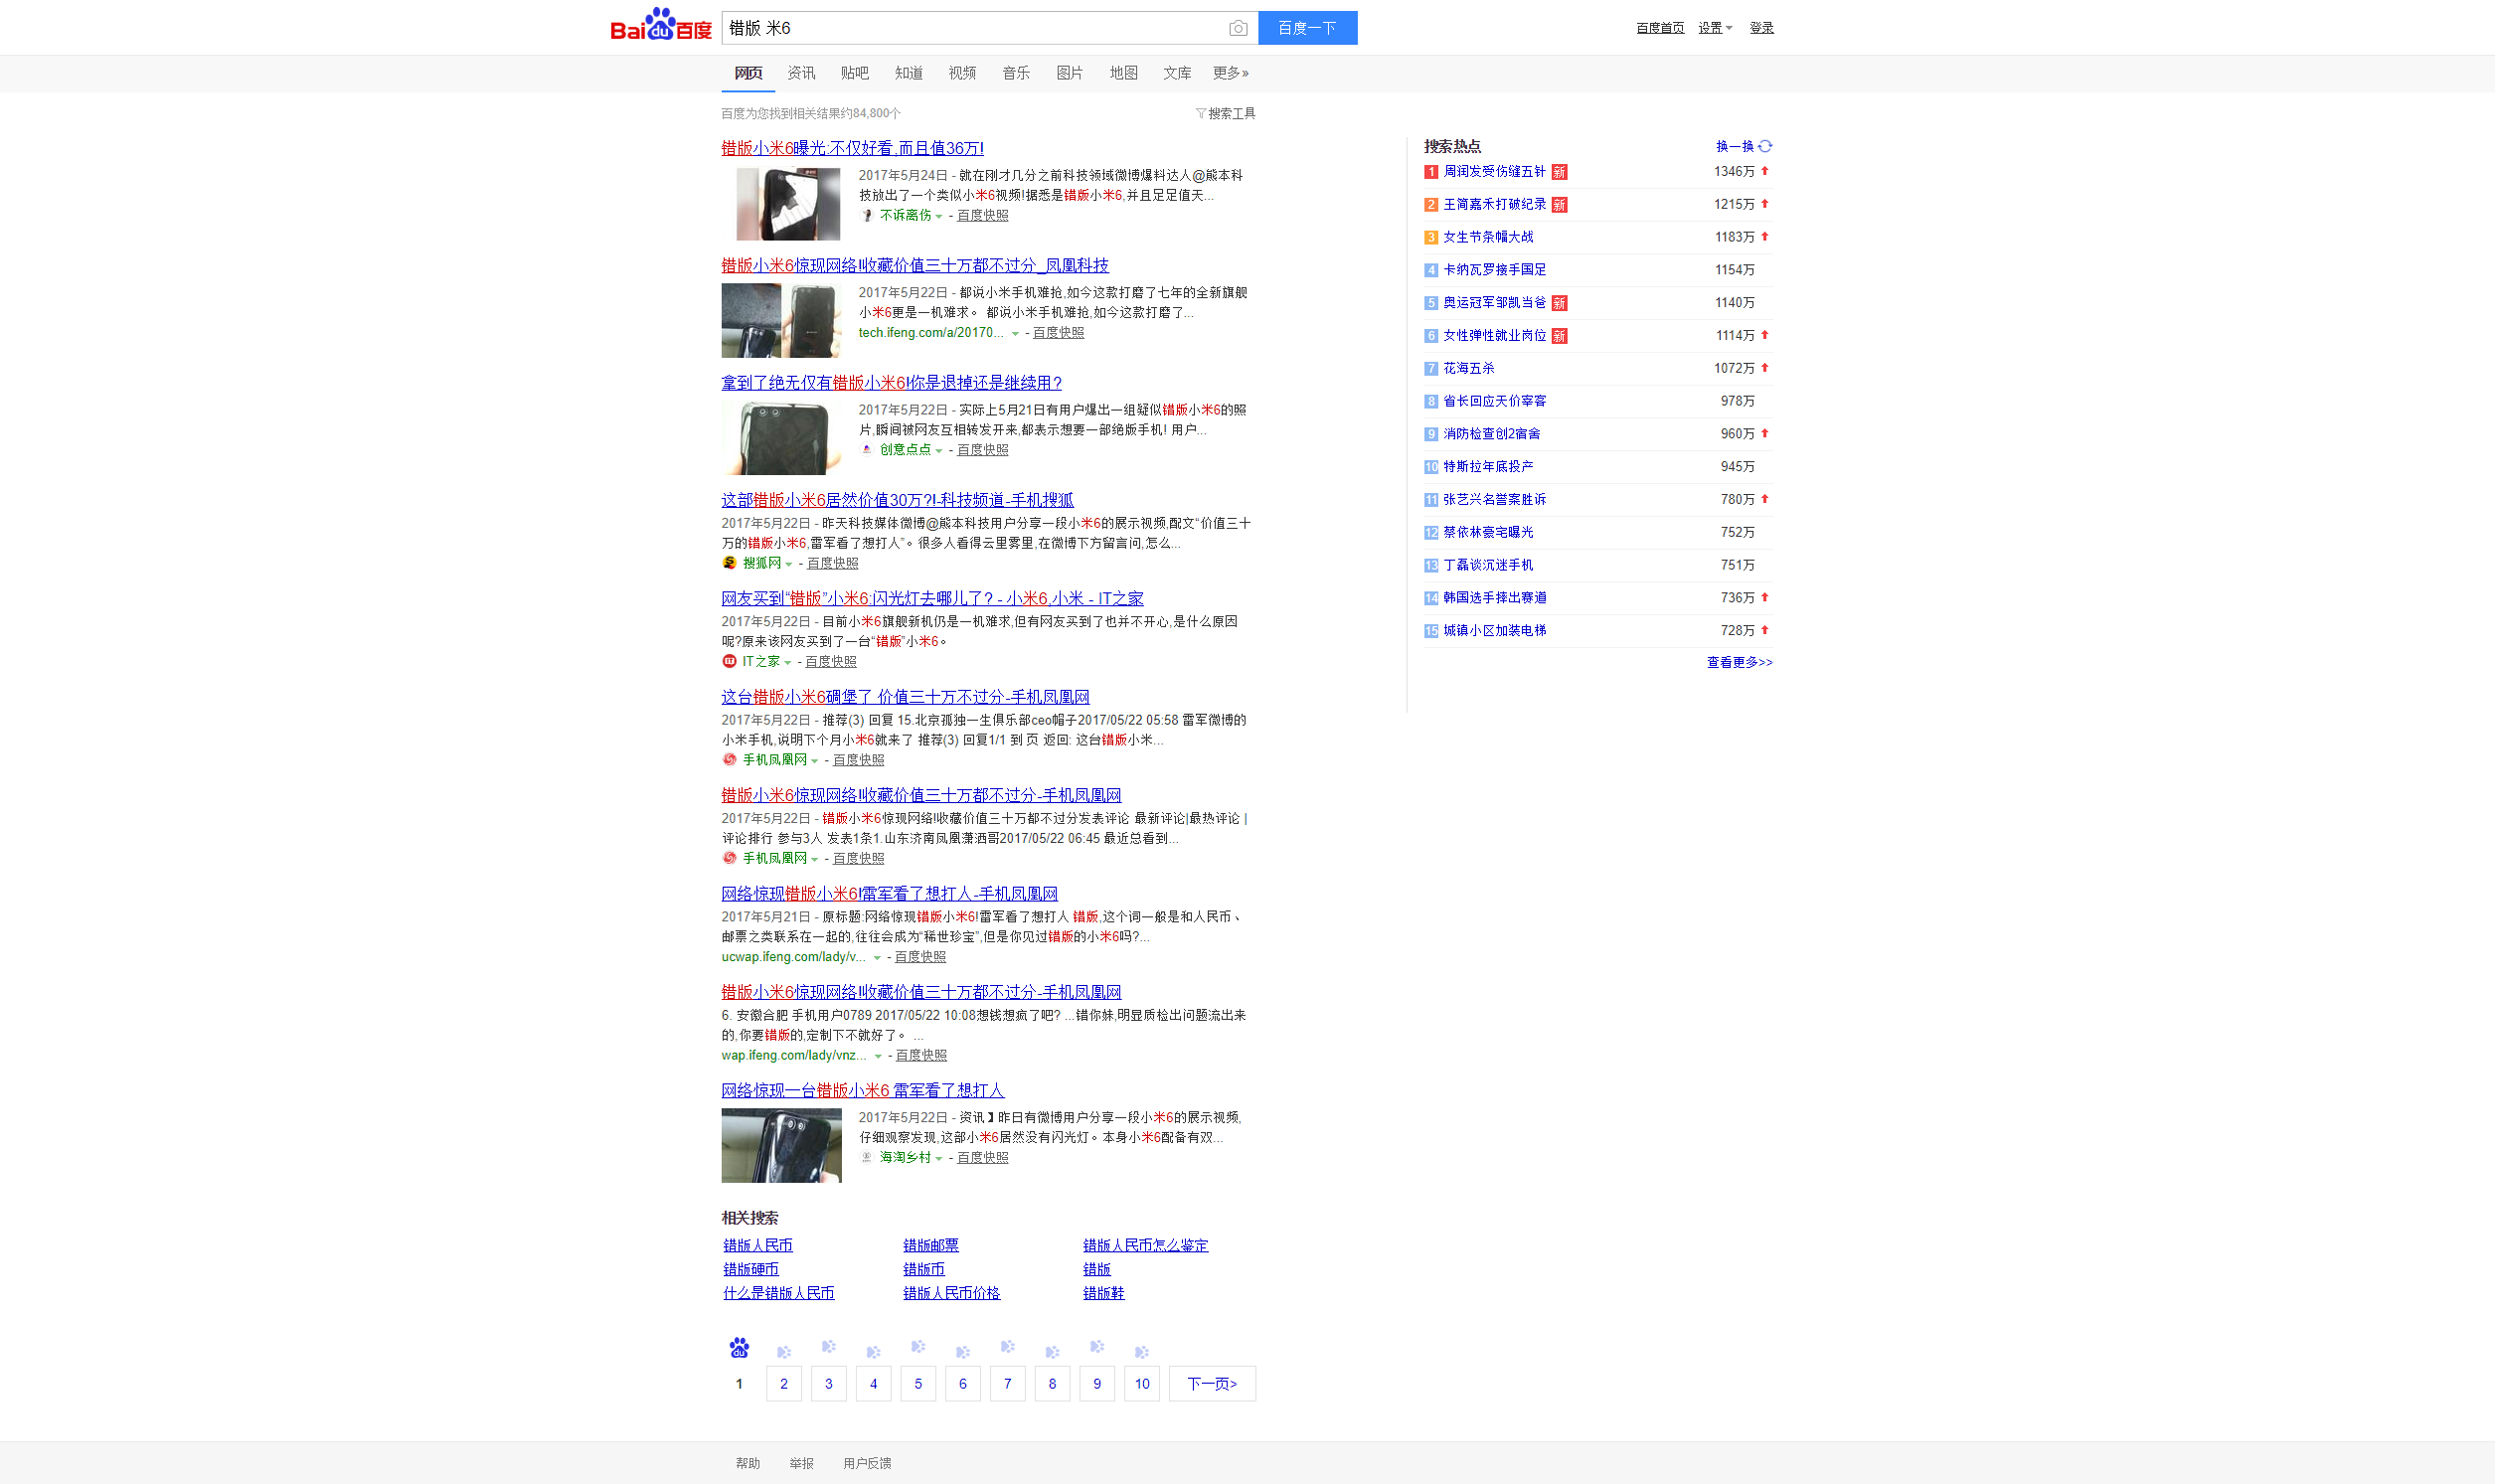This screenshot has width=2495, height=1484.
Task: Open 搜索工具 search tools
Action: pyautogui.click(x=1226, y=114)
